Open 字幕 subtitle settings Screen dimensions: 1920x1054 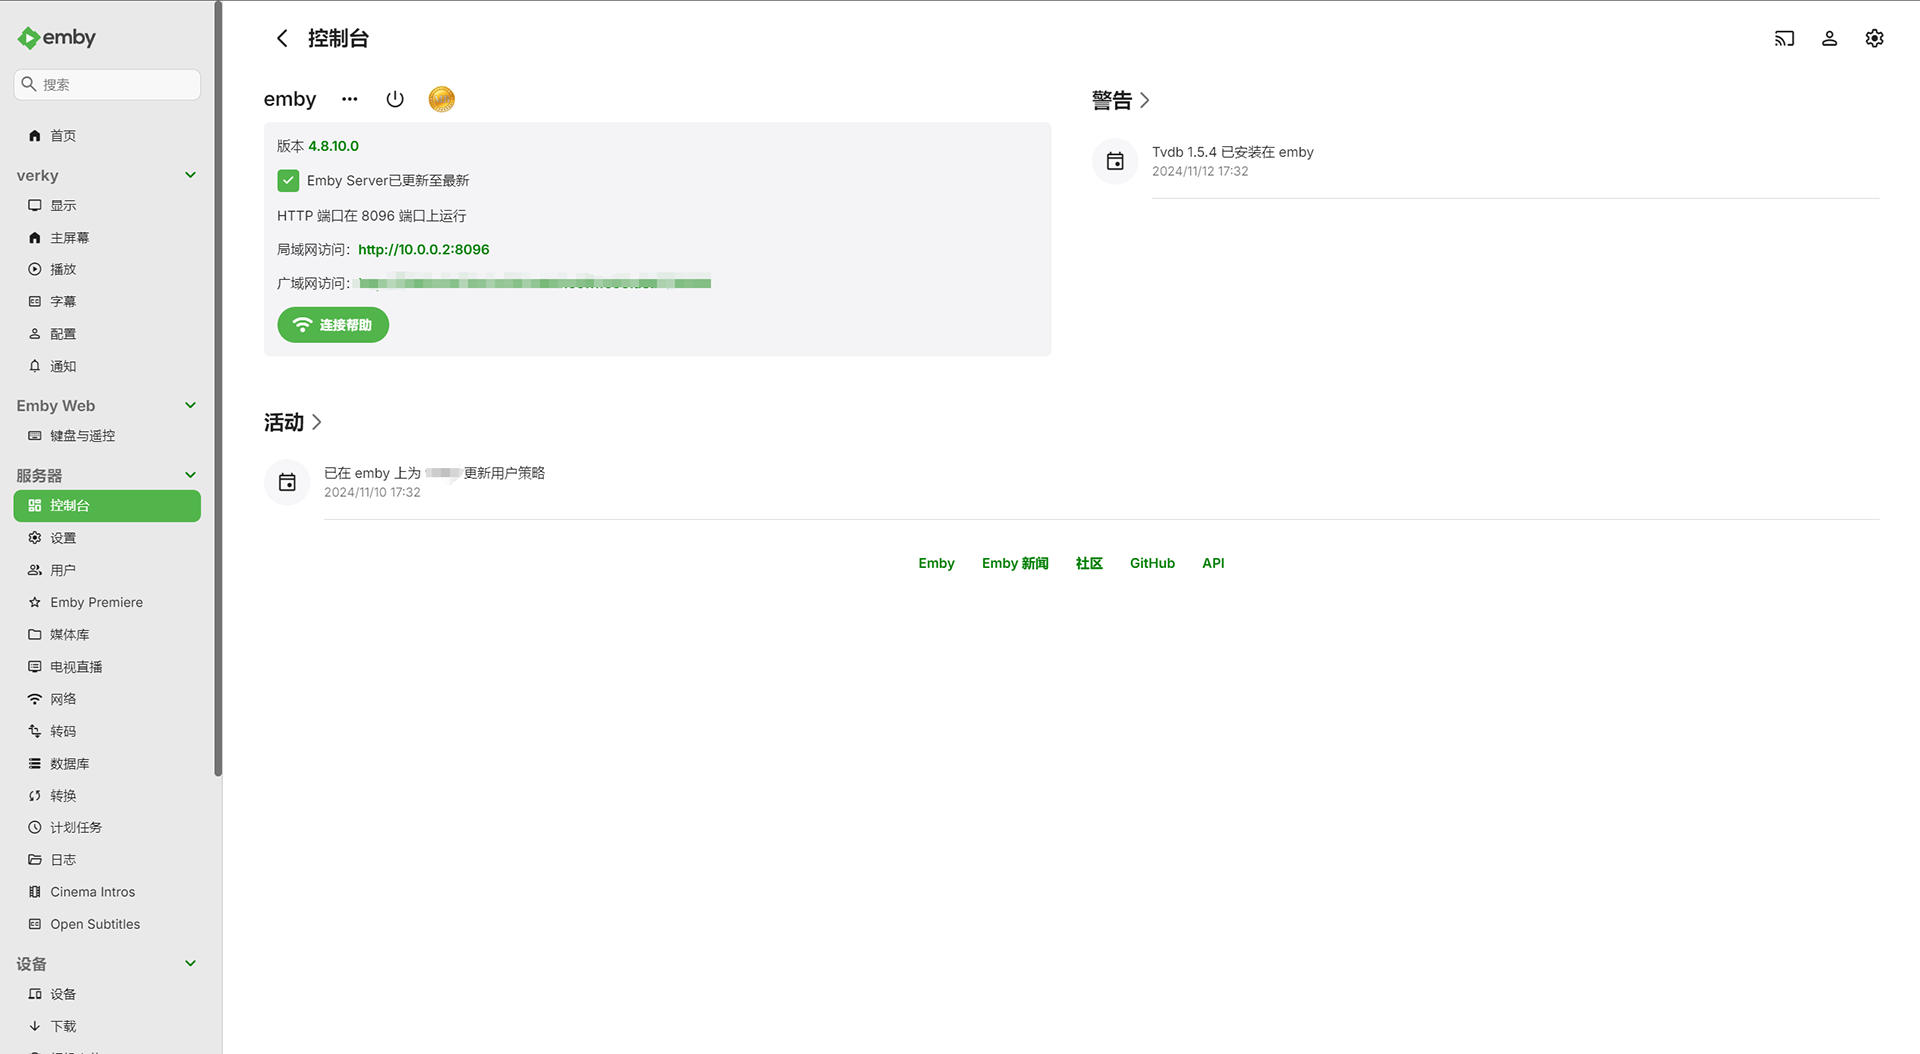[107, 301]
